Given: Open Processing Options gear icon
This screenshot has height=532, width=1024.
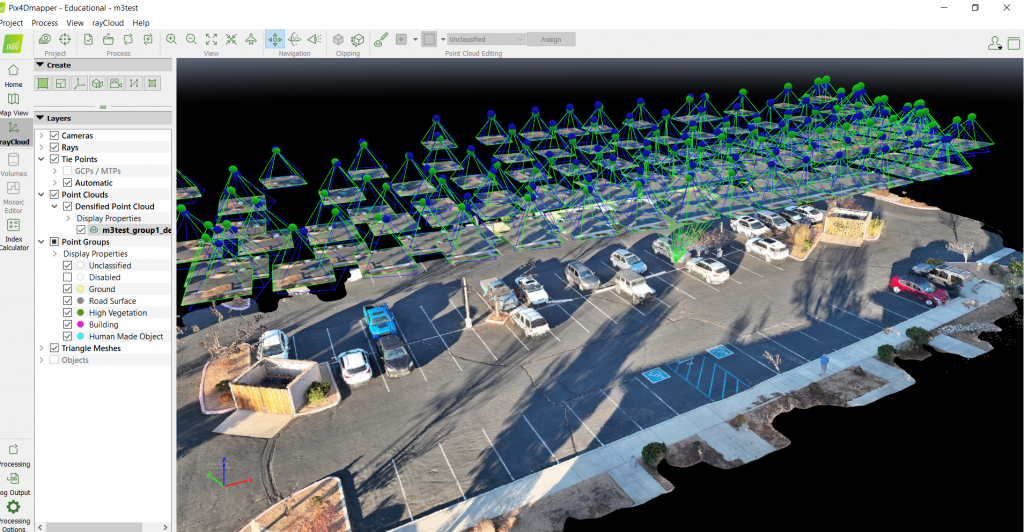Looking at the screenshot, I should [x=13, y=510].
